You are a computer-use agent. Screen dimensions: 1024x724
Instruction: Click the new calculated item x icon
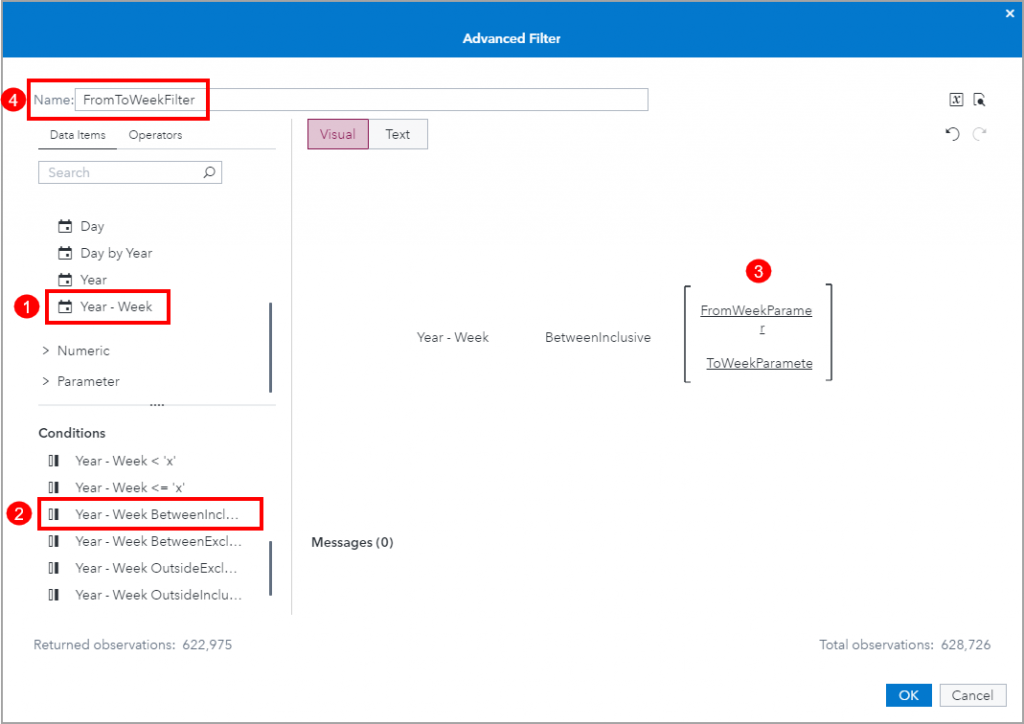click(x=956, y=99)
